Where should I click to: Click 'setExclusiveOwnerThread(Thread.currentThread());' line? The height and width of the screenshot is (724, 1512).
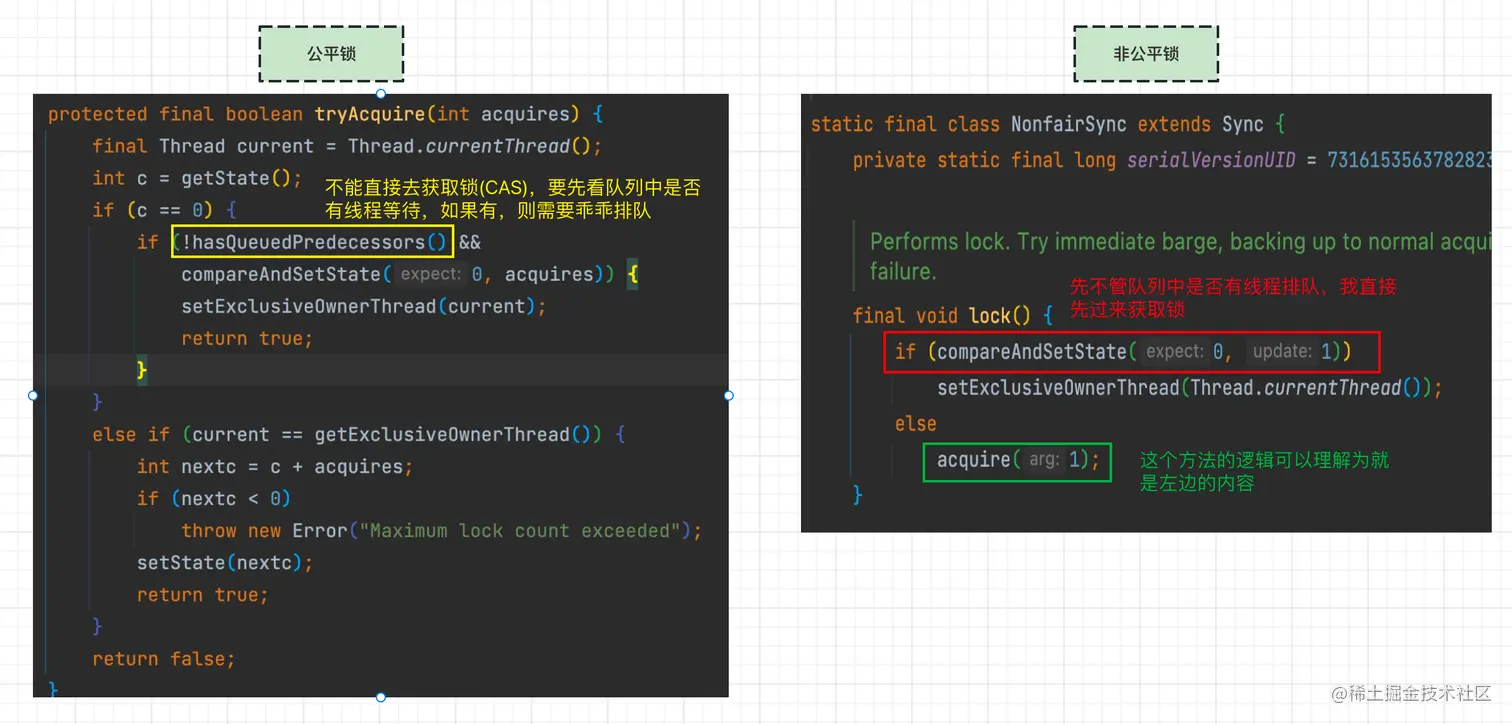1190,387
